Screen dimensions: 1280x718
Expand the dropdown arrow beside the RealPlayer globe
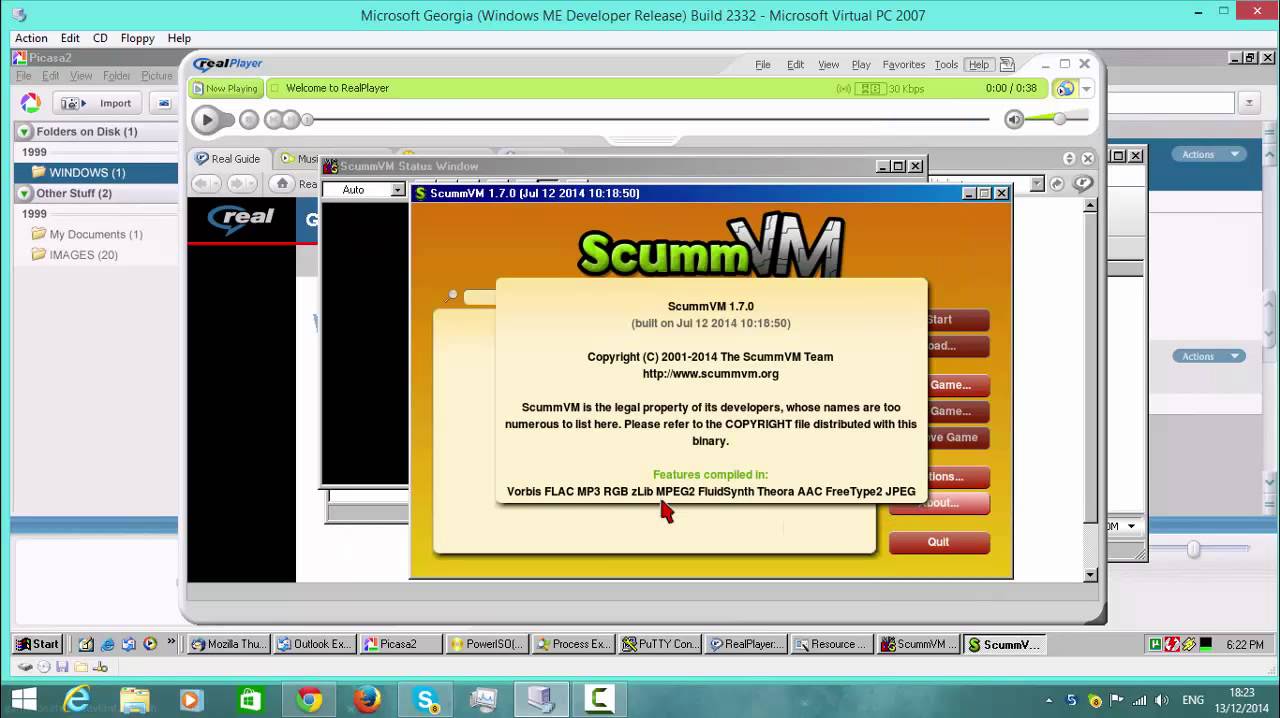(x=1086, y=89)
